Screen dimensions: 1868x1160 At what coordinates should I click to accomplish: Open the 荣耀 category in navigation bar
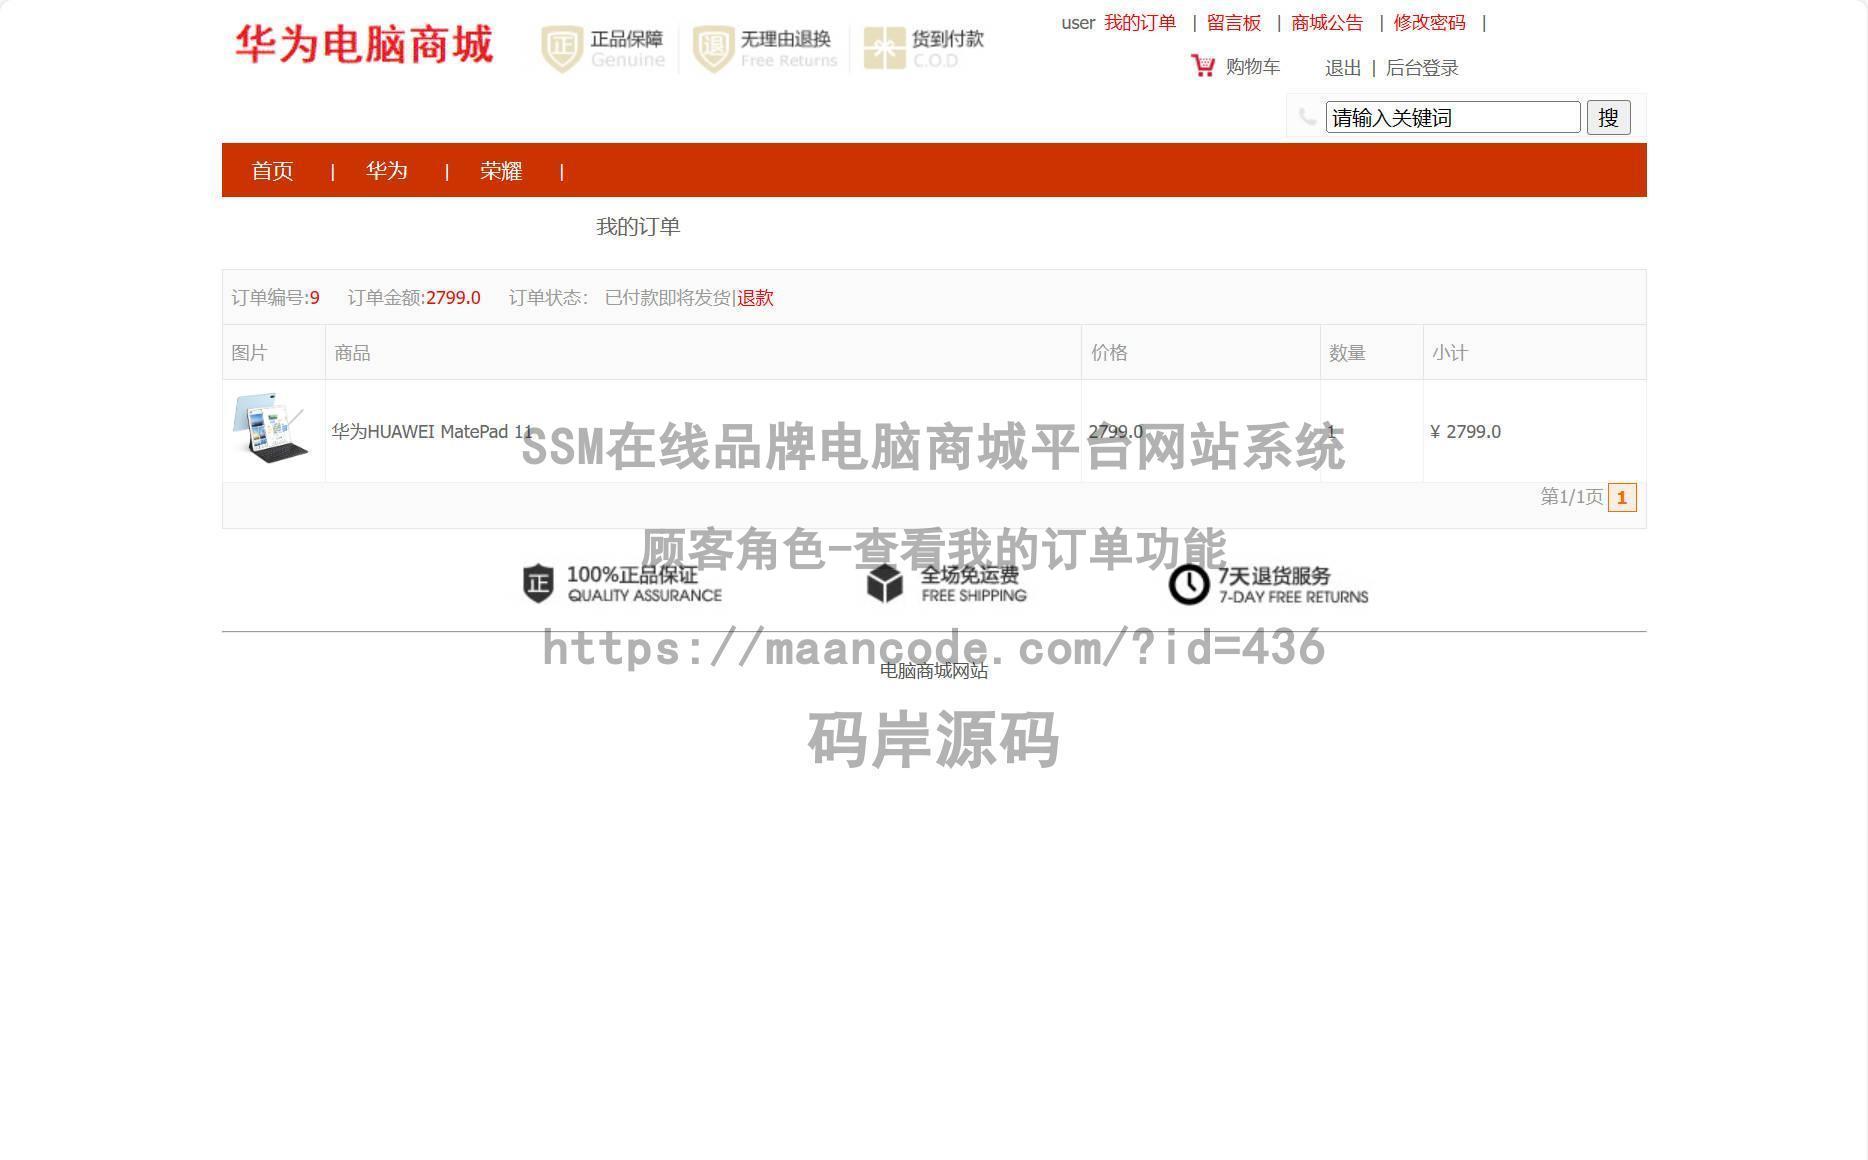click(x=501, y=171)
